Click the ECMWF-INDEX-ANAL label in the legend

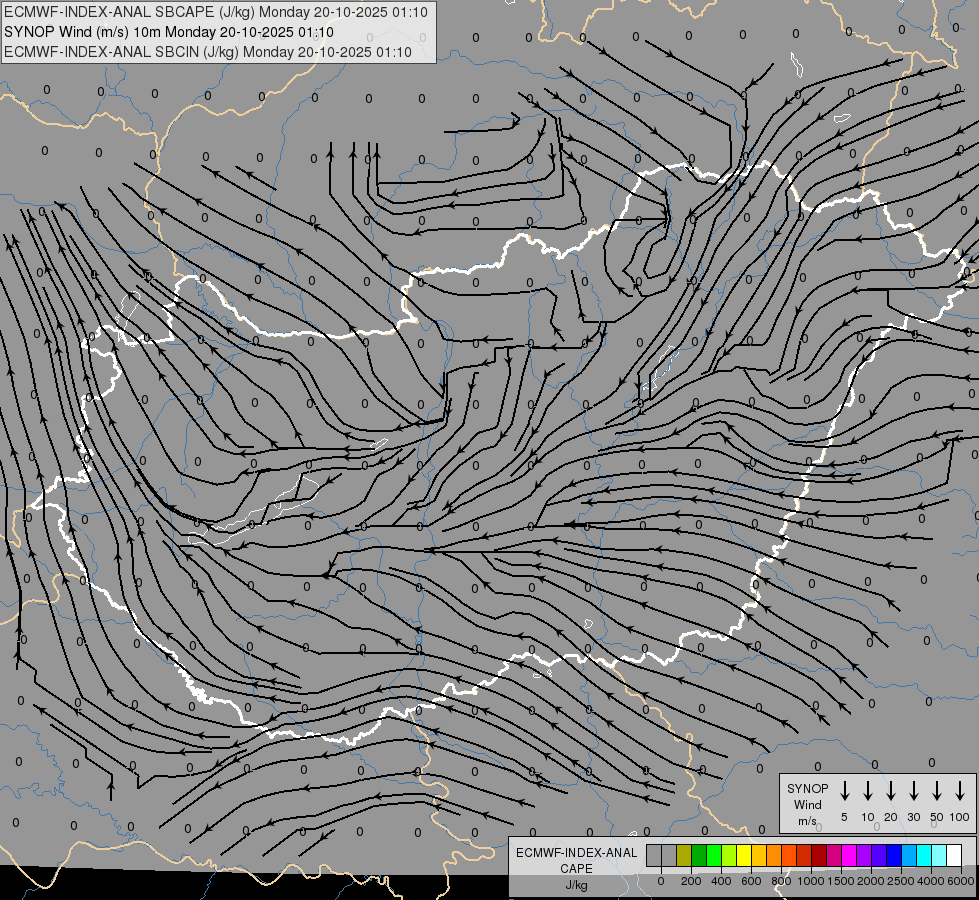576,853
